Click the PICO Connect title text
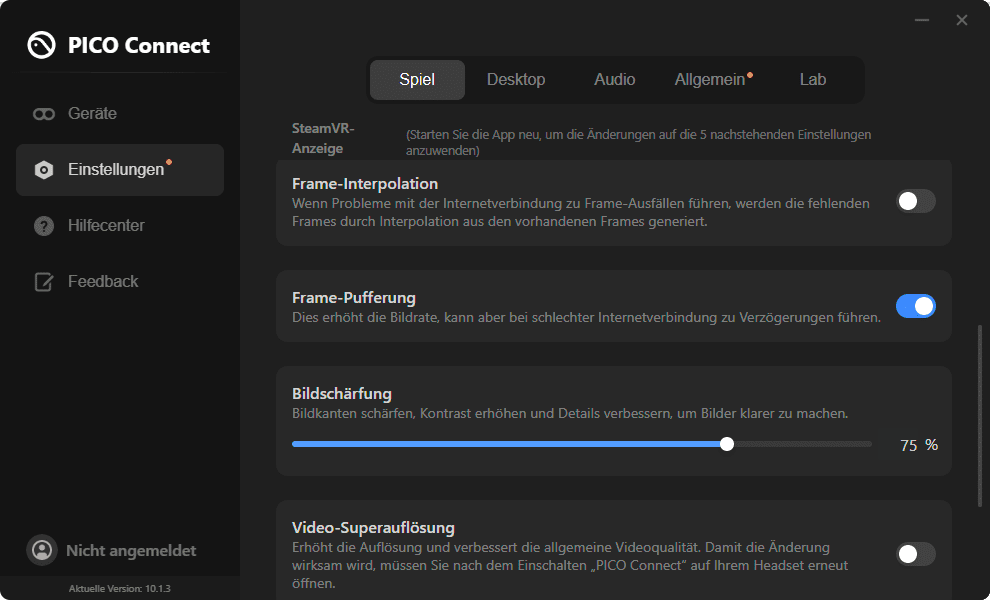Viewport: 990px width, 600px height. (138, 45)
